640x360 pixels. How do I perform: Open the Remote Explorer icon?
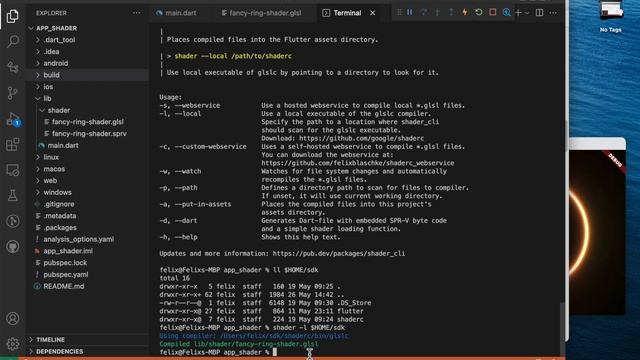point(13,170)
